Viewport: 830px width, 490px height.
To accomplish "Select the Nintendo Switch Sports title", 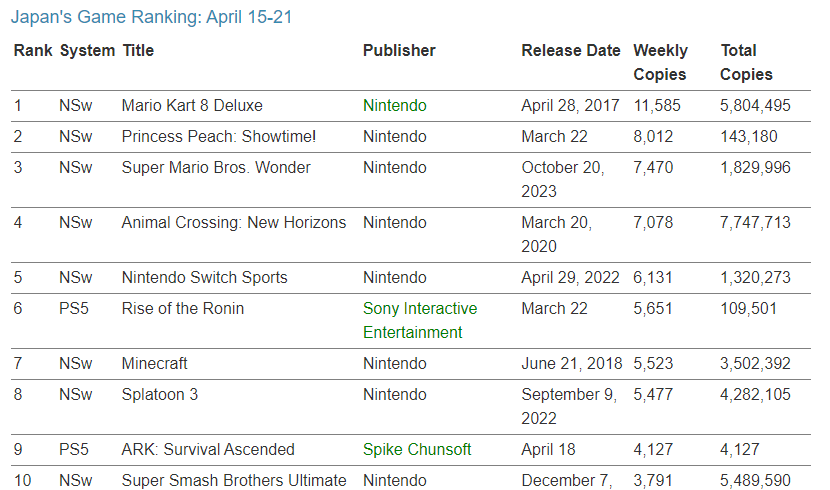I will pos(204,277).
